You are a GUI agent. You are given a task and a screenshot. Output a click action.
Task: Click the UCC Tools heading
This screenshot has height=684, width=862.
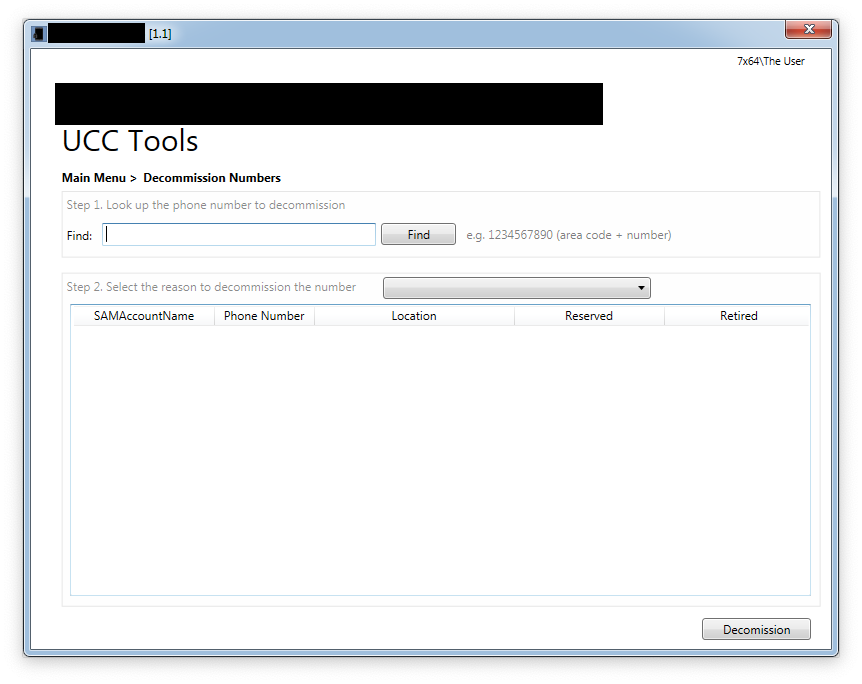click(130, 141)
